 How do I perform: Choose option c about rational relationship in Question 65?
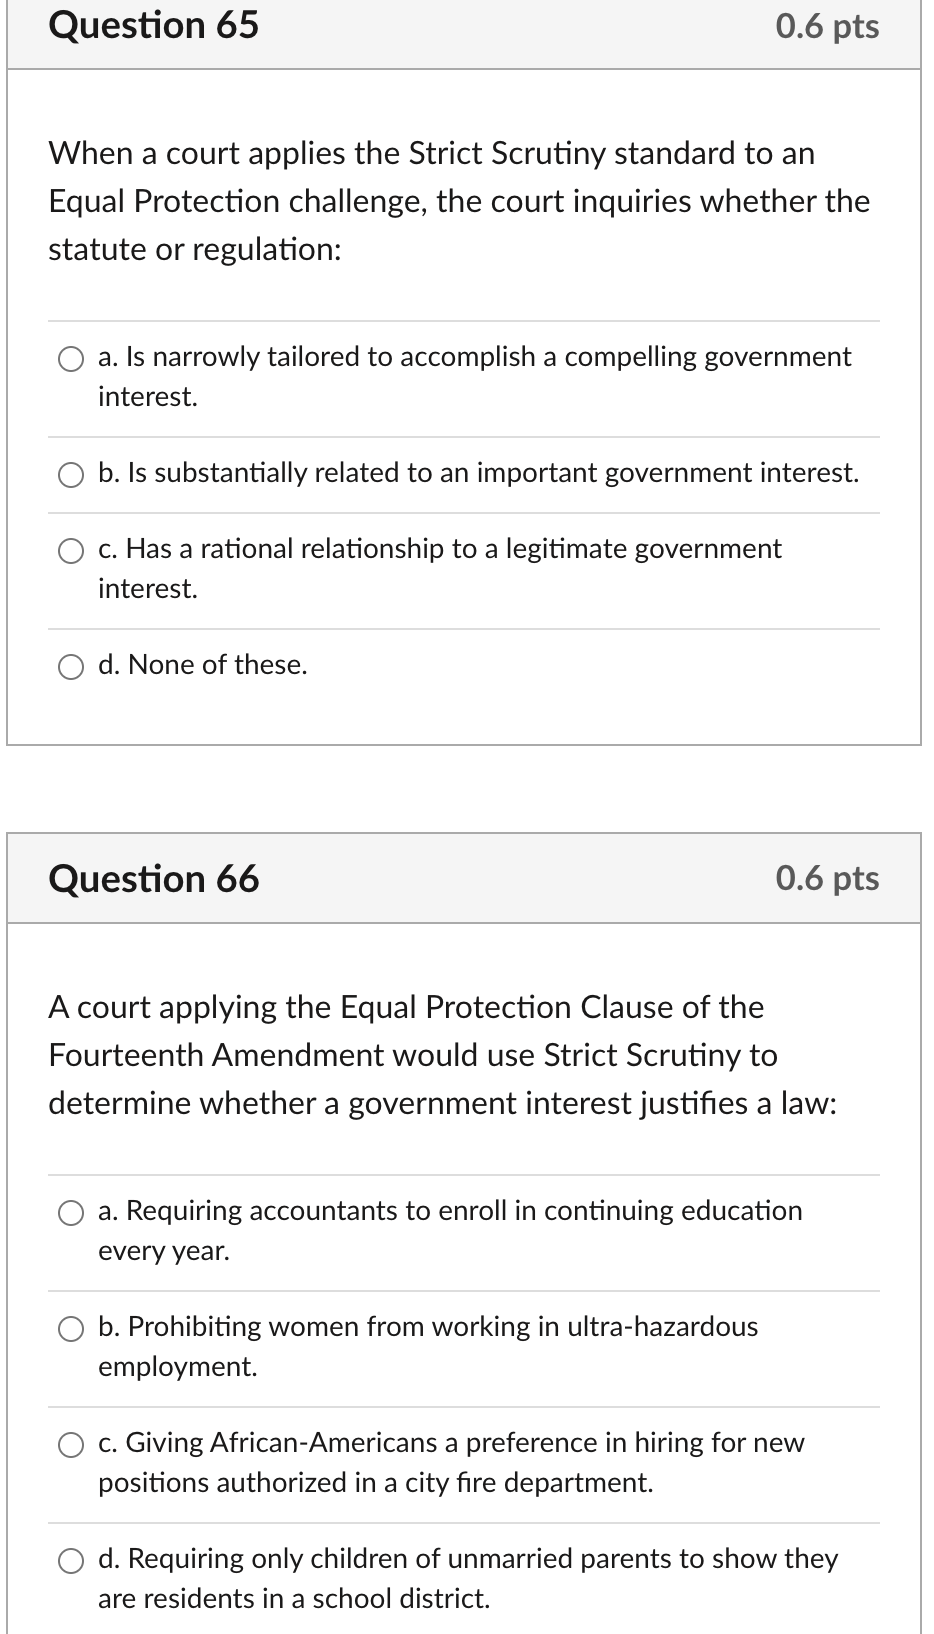click(x=71, y=550)
